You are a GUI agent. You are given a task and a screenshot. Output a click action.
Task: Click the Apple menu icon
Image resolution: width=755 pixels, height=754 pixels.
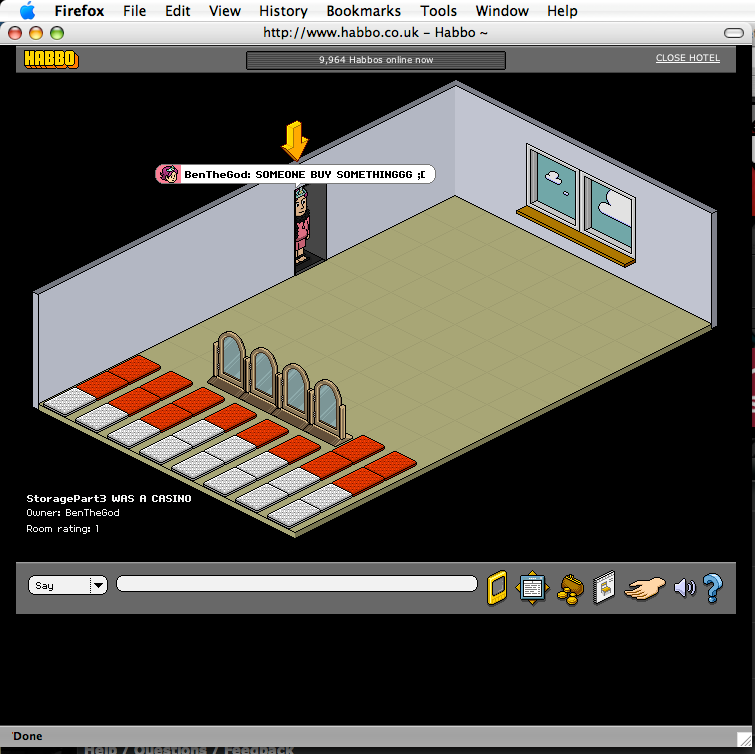click(26, 11)
